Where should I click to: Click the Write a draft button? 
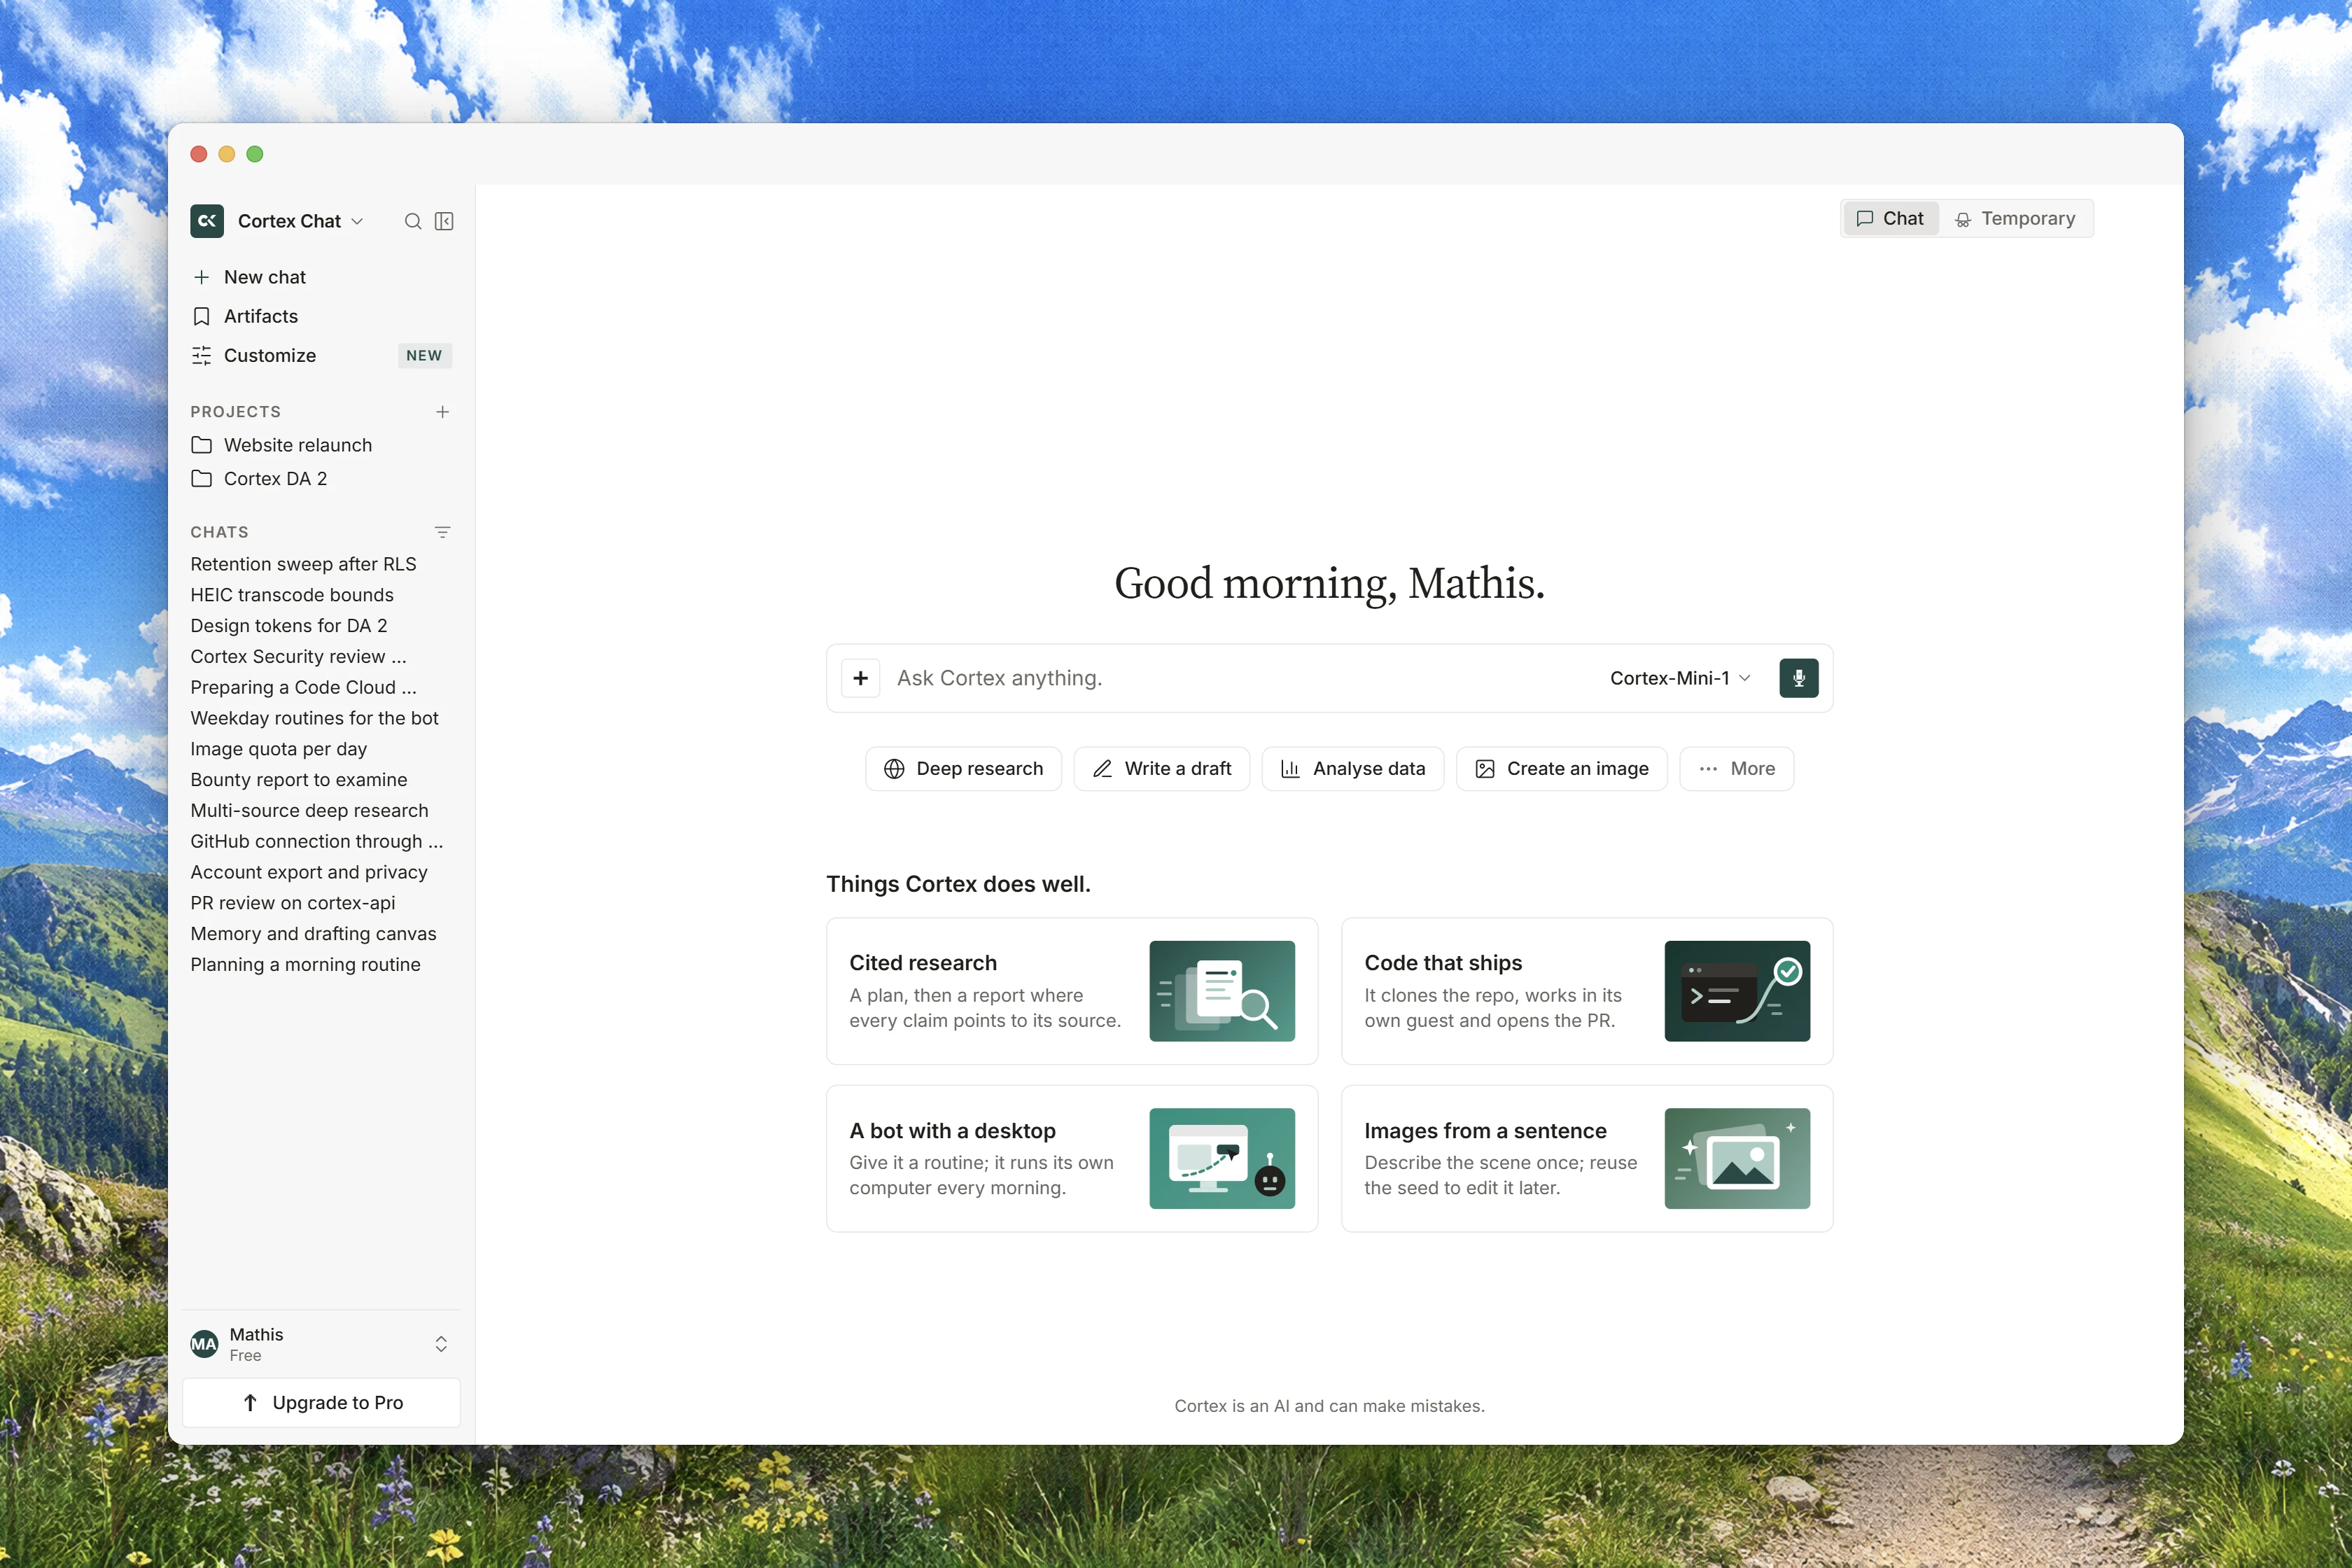tap(1161, 769)
